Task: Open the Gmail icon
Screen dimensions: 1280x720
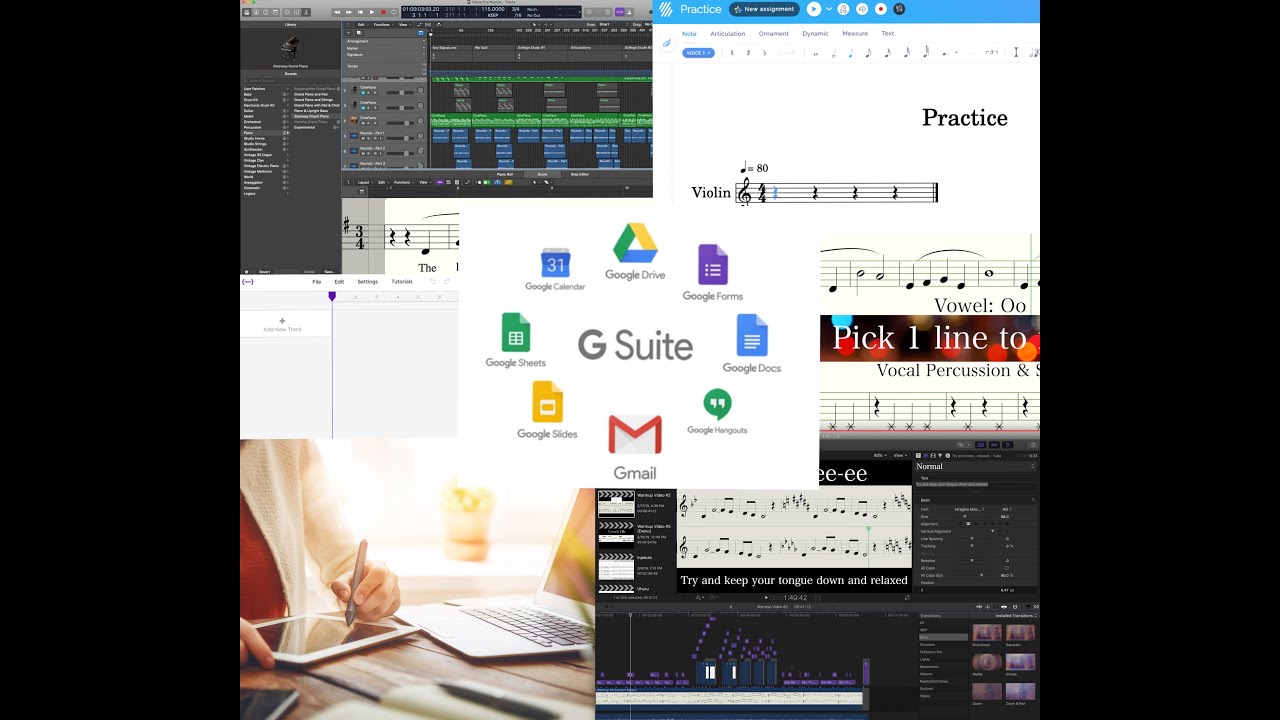Action: point(635,435)
